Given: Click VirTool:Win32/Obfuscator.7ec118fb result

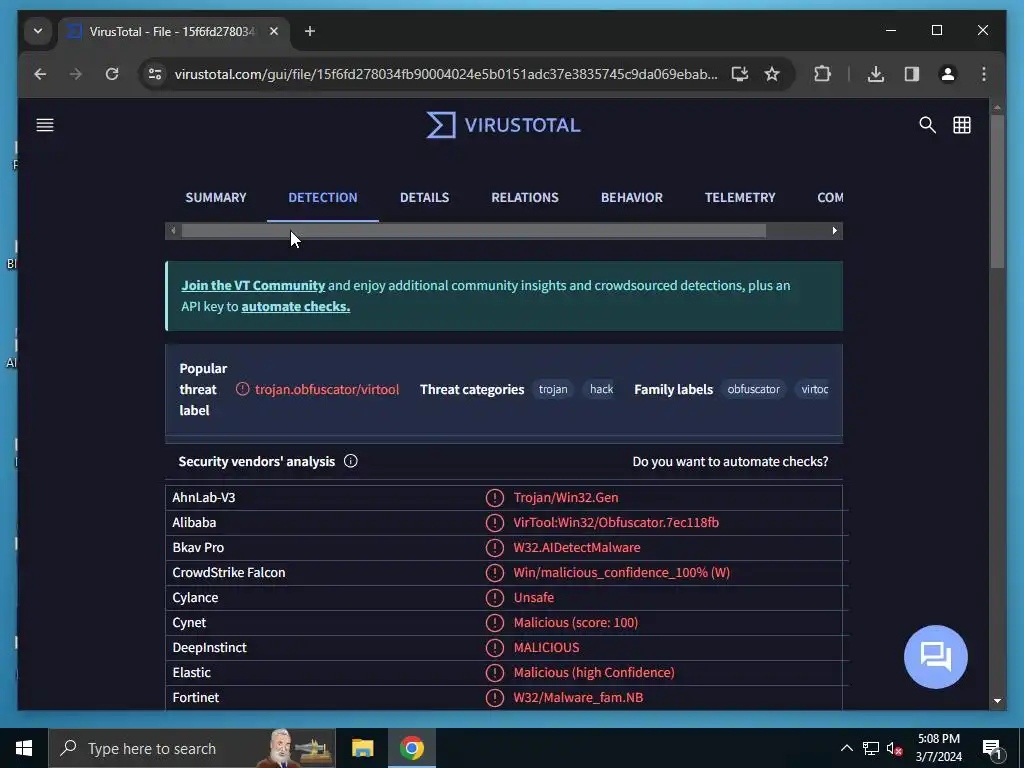Looking at the screenshot, I should pyautogui.click(x=616, y=522).
